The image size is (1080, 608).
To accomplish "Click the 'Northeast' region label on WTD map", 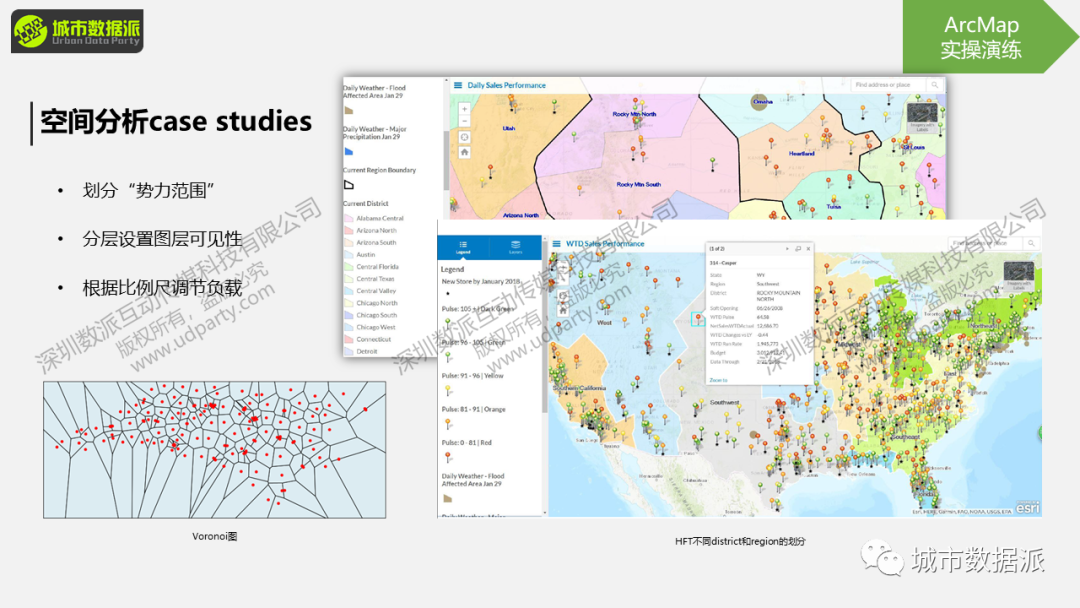I will click(983, 326).
